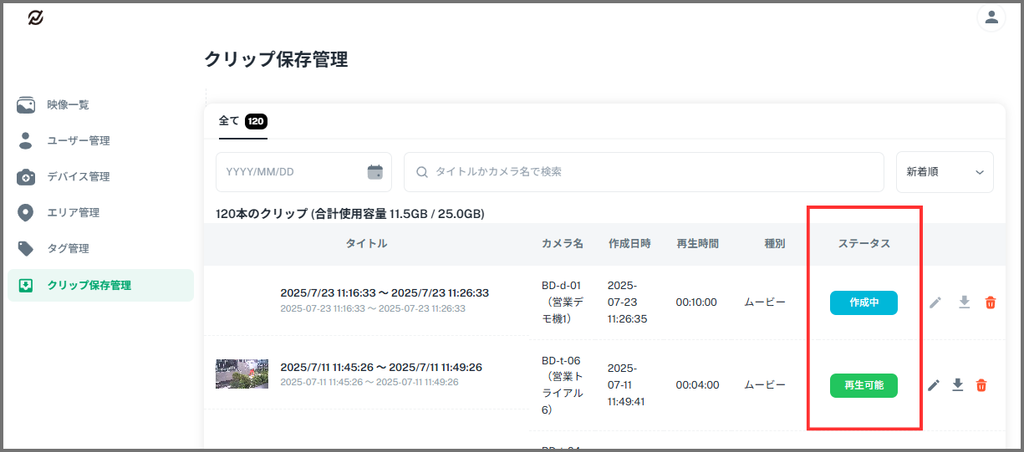1024x452 pixels.
Task: Select the 全て tab
Action: click(243, 121)
